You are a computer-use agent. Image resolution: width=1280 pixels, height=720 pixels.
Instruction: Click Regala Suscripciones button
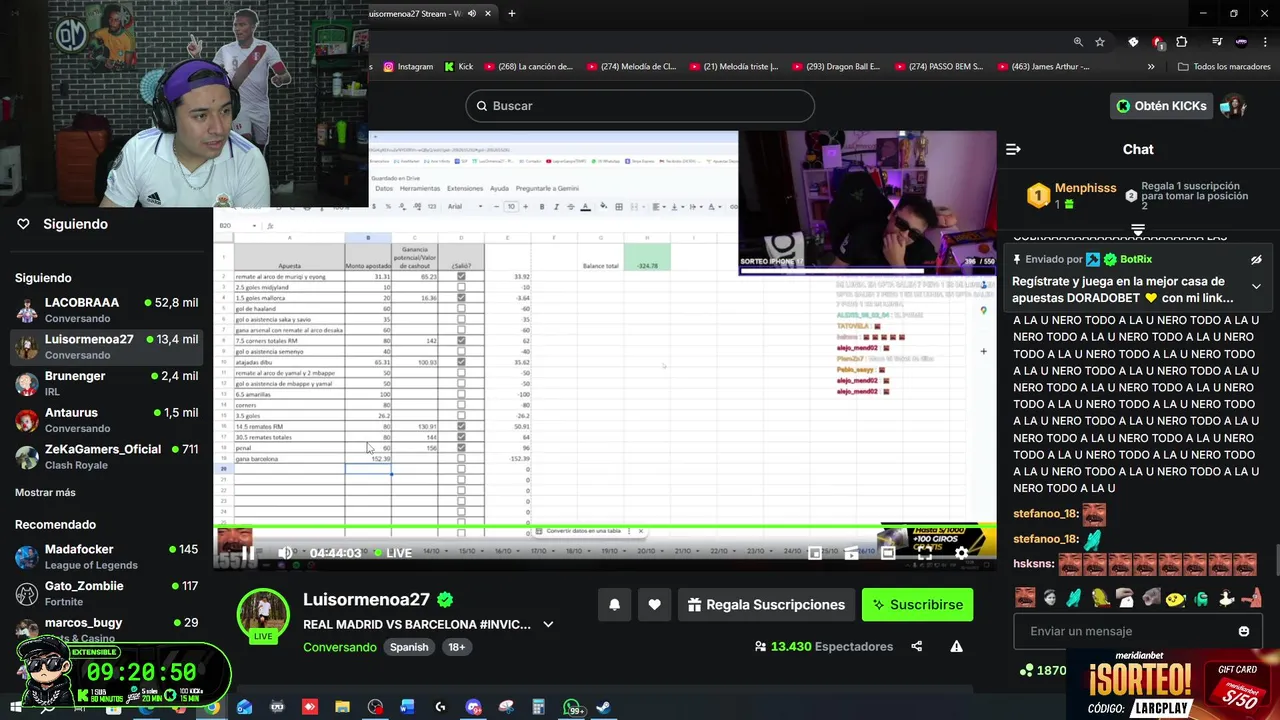(766, 605)
